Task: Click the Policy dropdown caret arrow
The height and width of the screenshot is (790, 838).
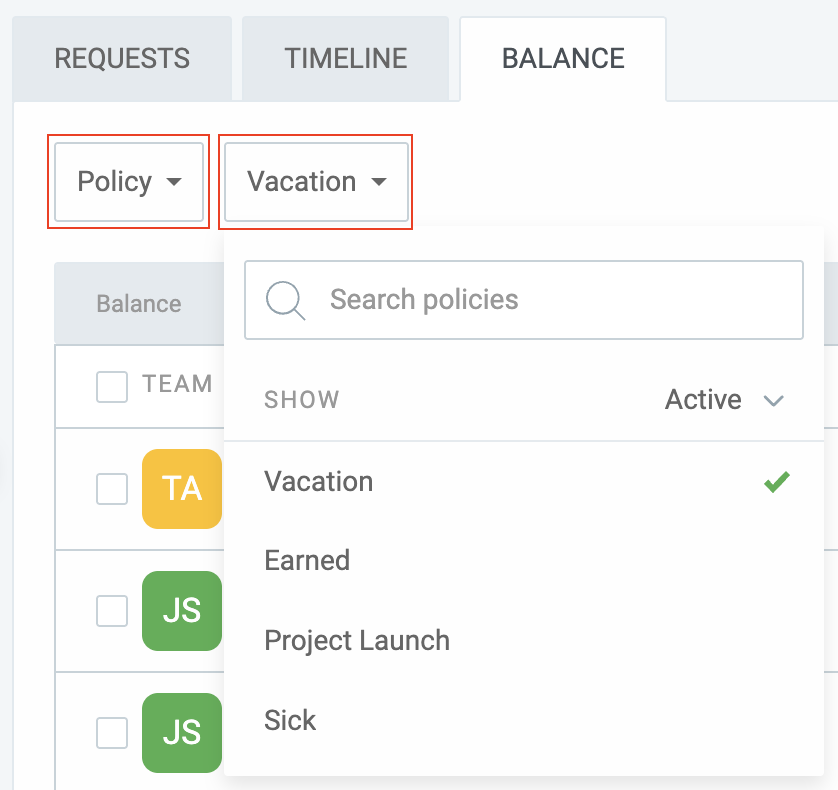Action: pyautogui.click(x=174, y=182)
